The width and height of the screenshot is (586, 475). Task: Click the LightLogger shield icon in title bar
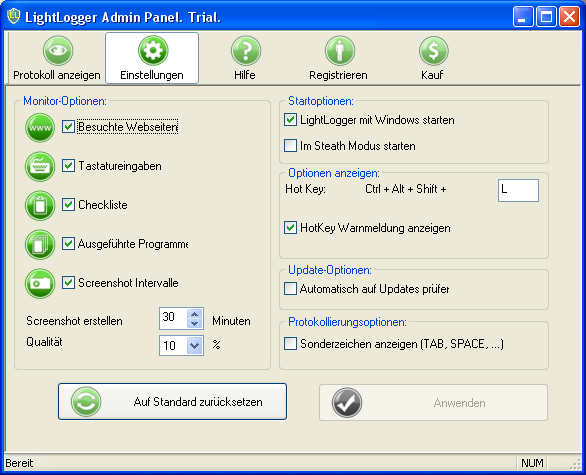[13, 16]
